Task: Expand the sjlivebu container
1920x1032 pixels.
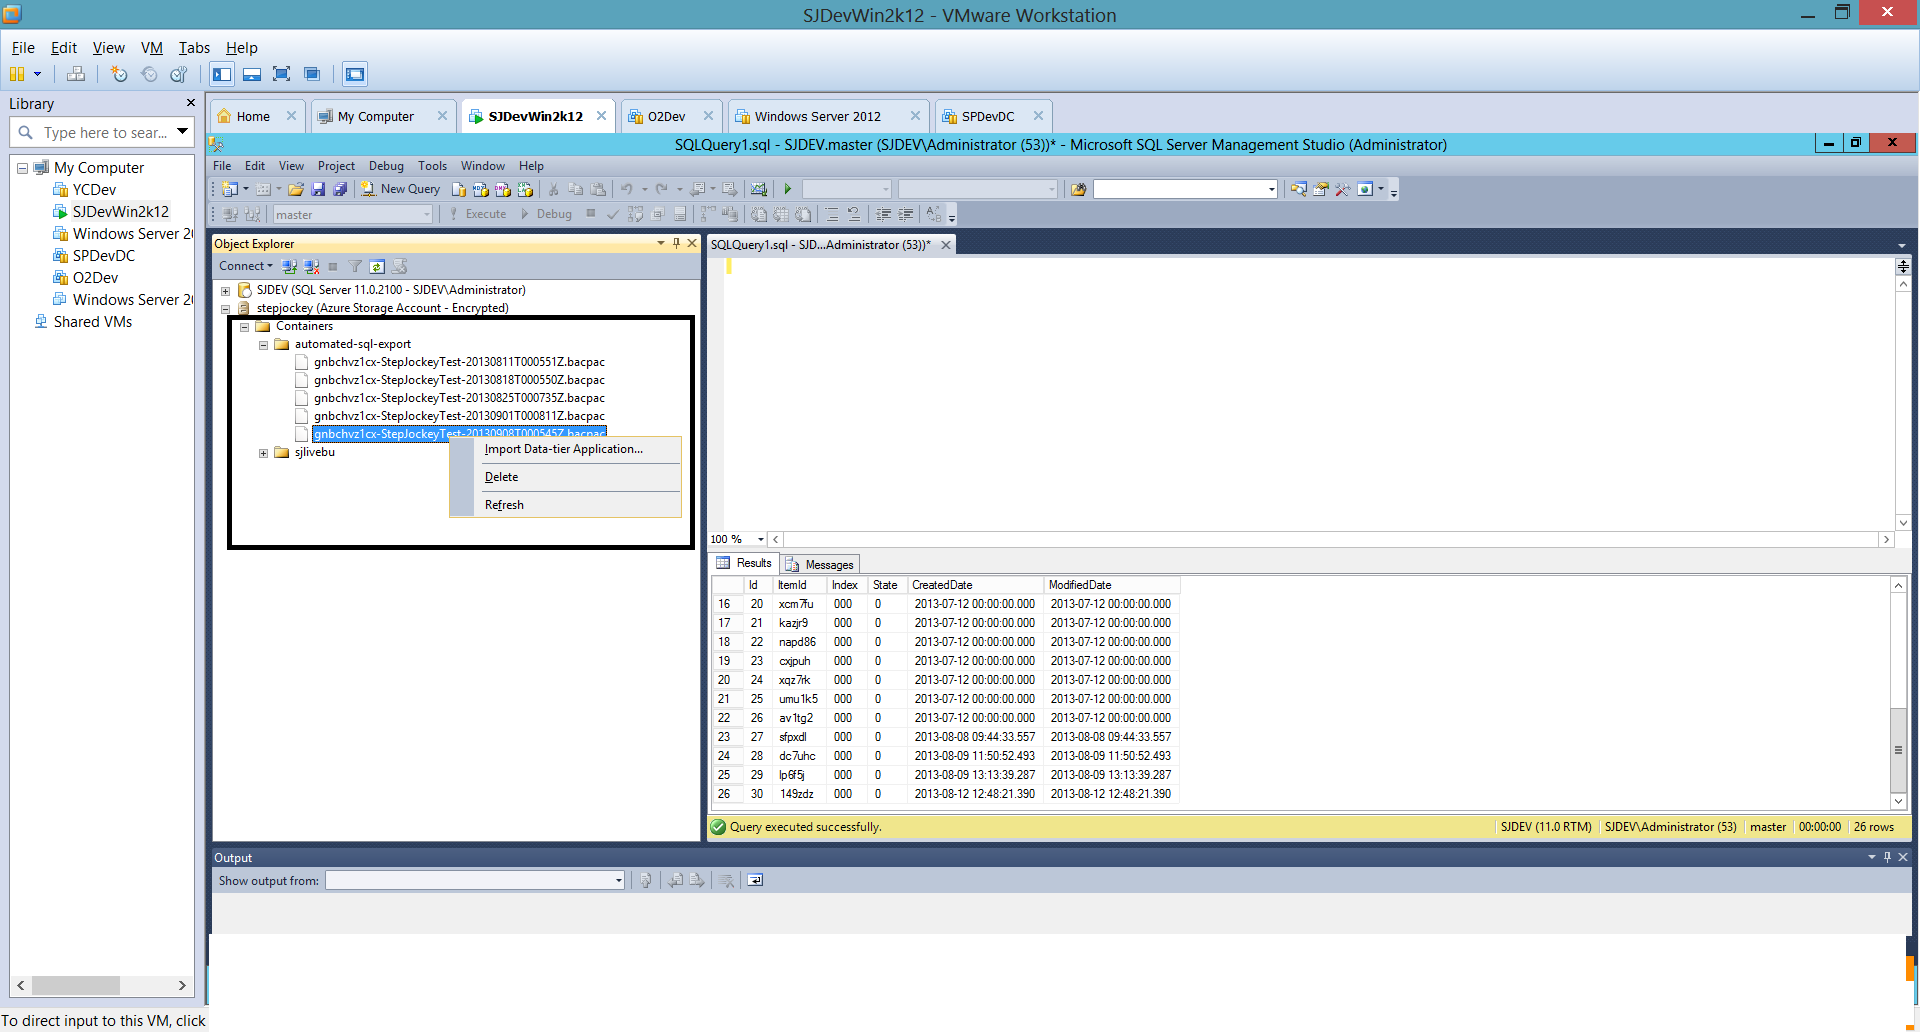Action: 263,453
